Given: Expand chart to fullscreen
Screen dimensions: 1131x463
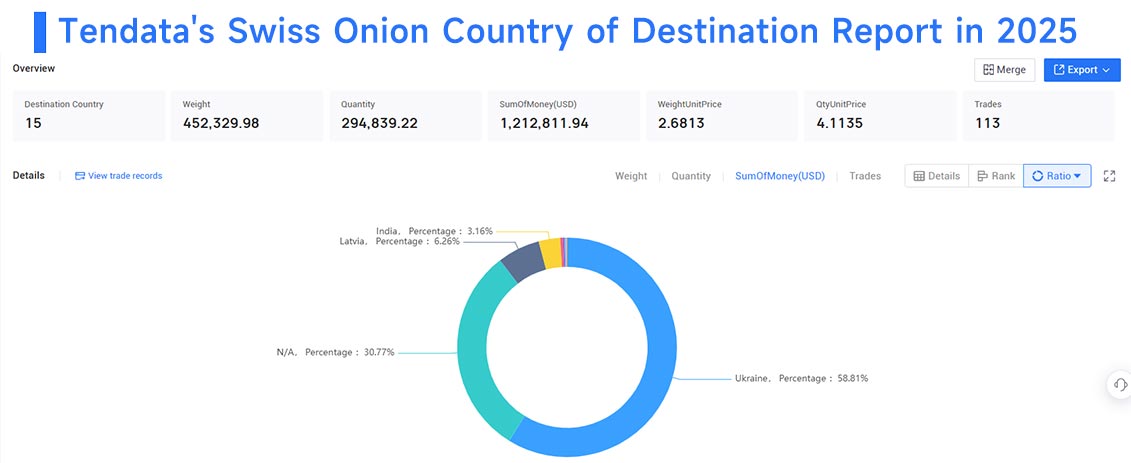Looking at the screenshot, I should [1109, 176].
